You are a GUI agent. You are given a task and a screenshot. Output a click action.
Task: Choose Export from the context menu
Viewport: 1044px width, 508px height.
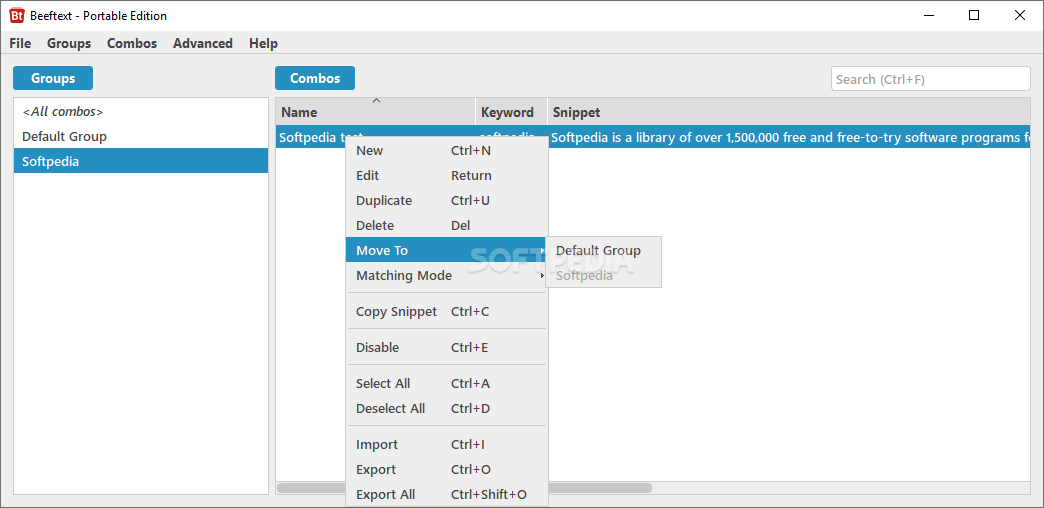(447, 469)
